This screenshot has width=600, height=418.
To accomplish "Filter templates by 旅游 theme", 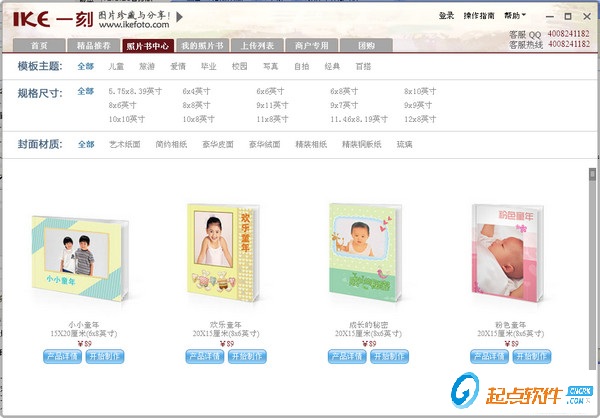I will [147, 67].
